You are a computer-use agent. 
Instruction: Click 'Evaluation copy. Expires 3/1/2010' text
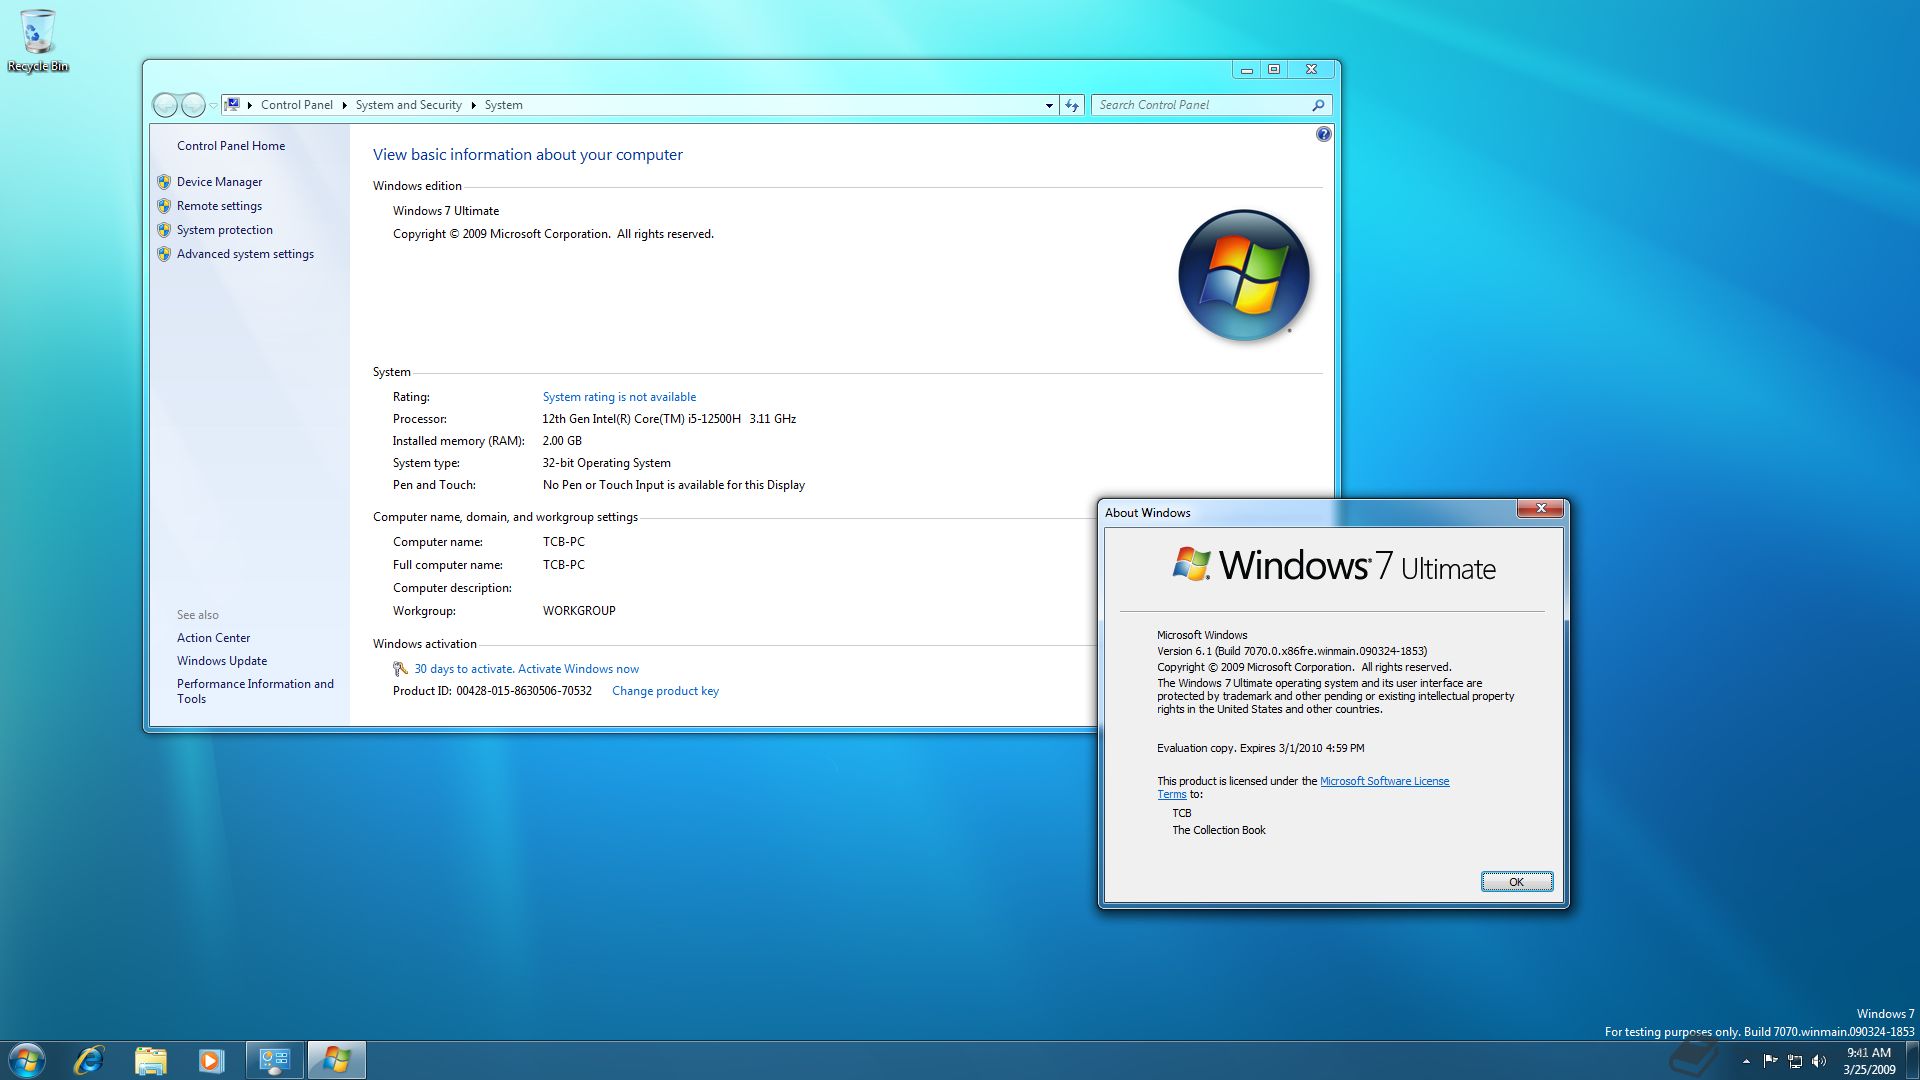coord(1260,748)
